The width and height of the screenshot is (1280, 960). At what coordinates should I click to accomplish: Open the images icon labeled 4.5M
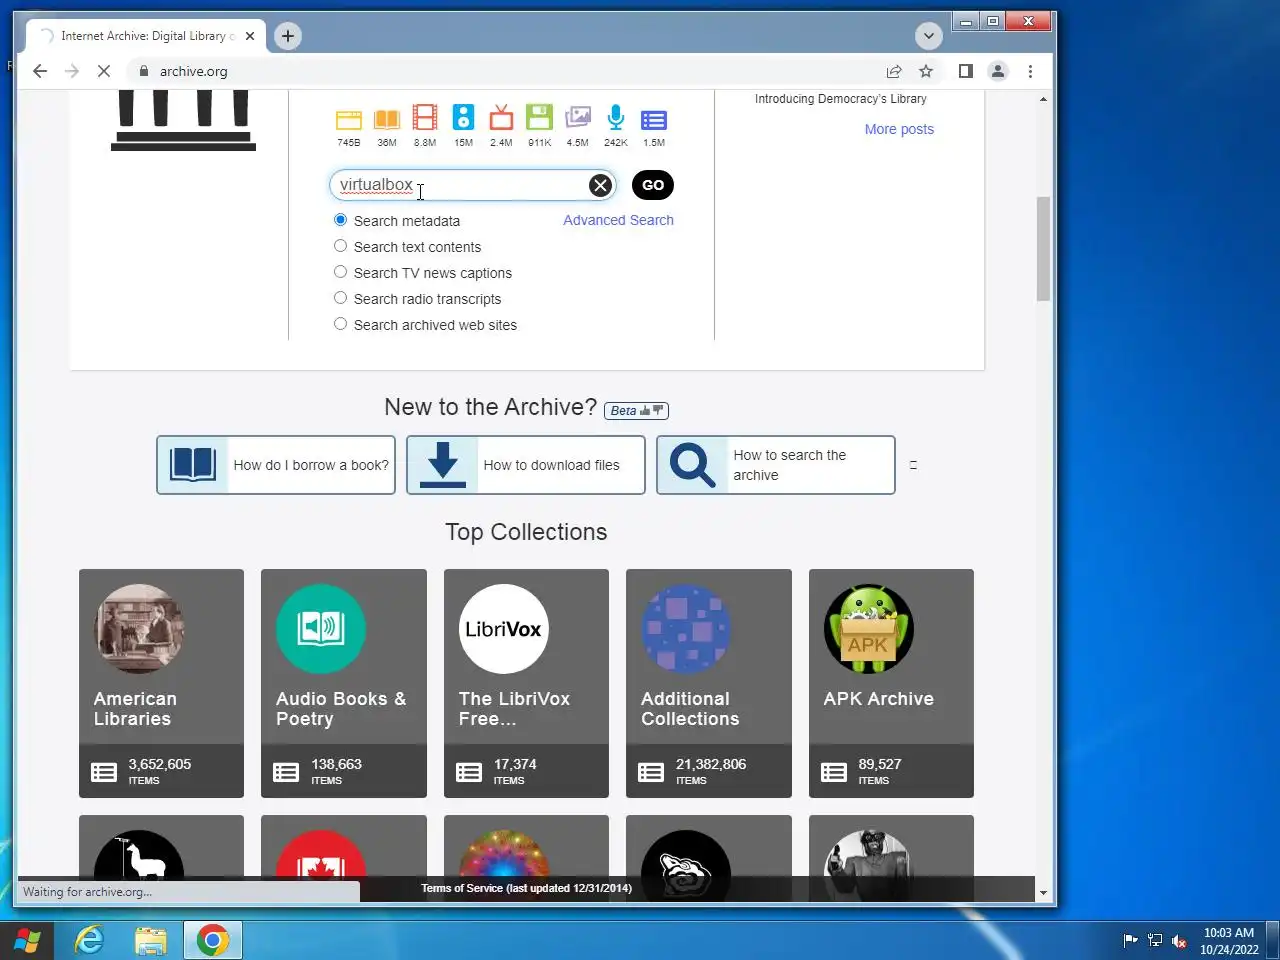578,118
